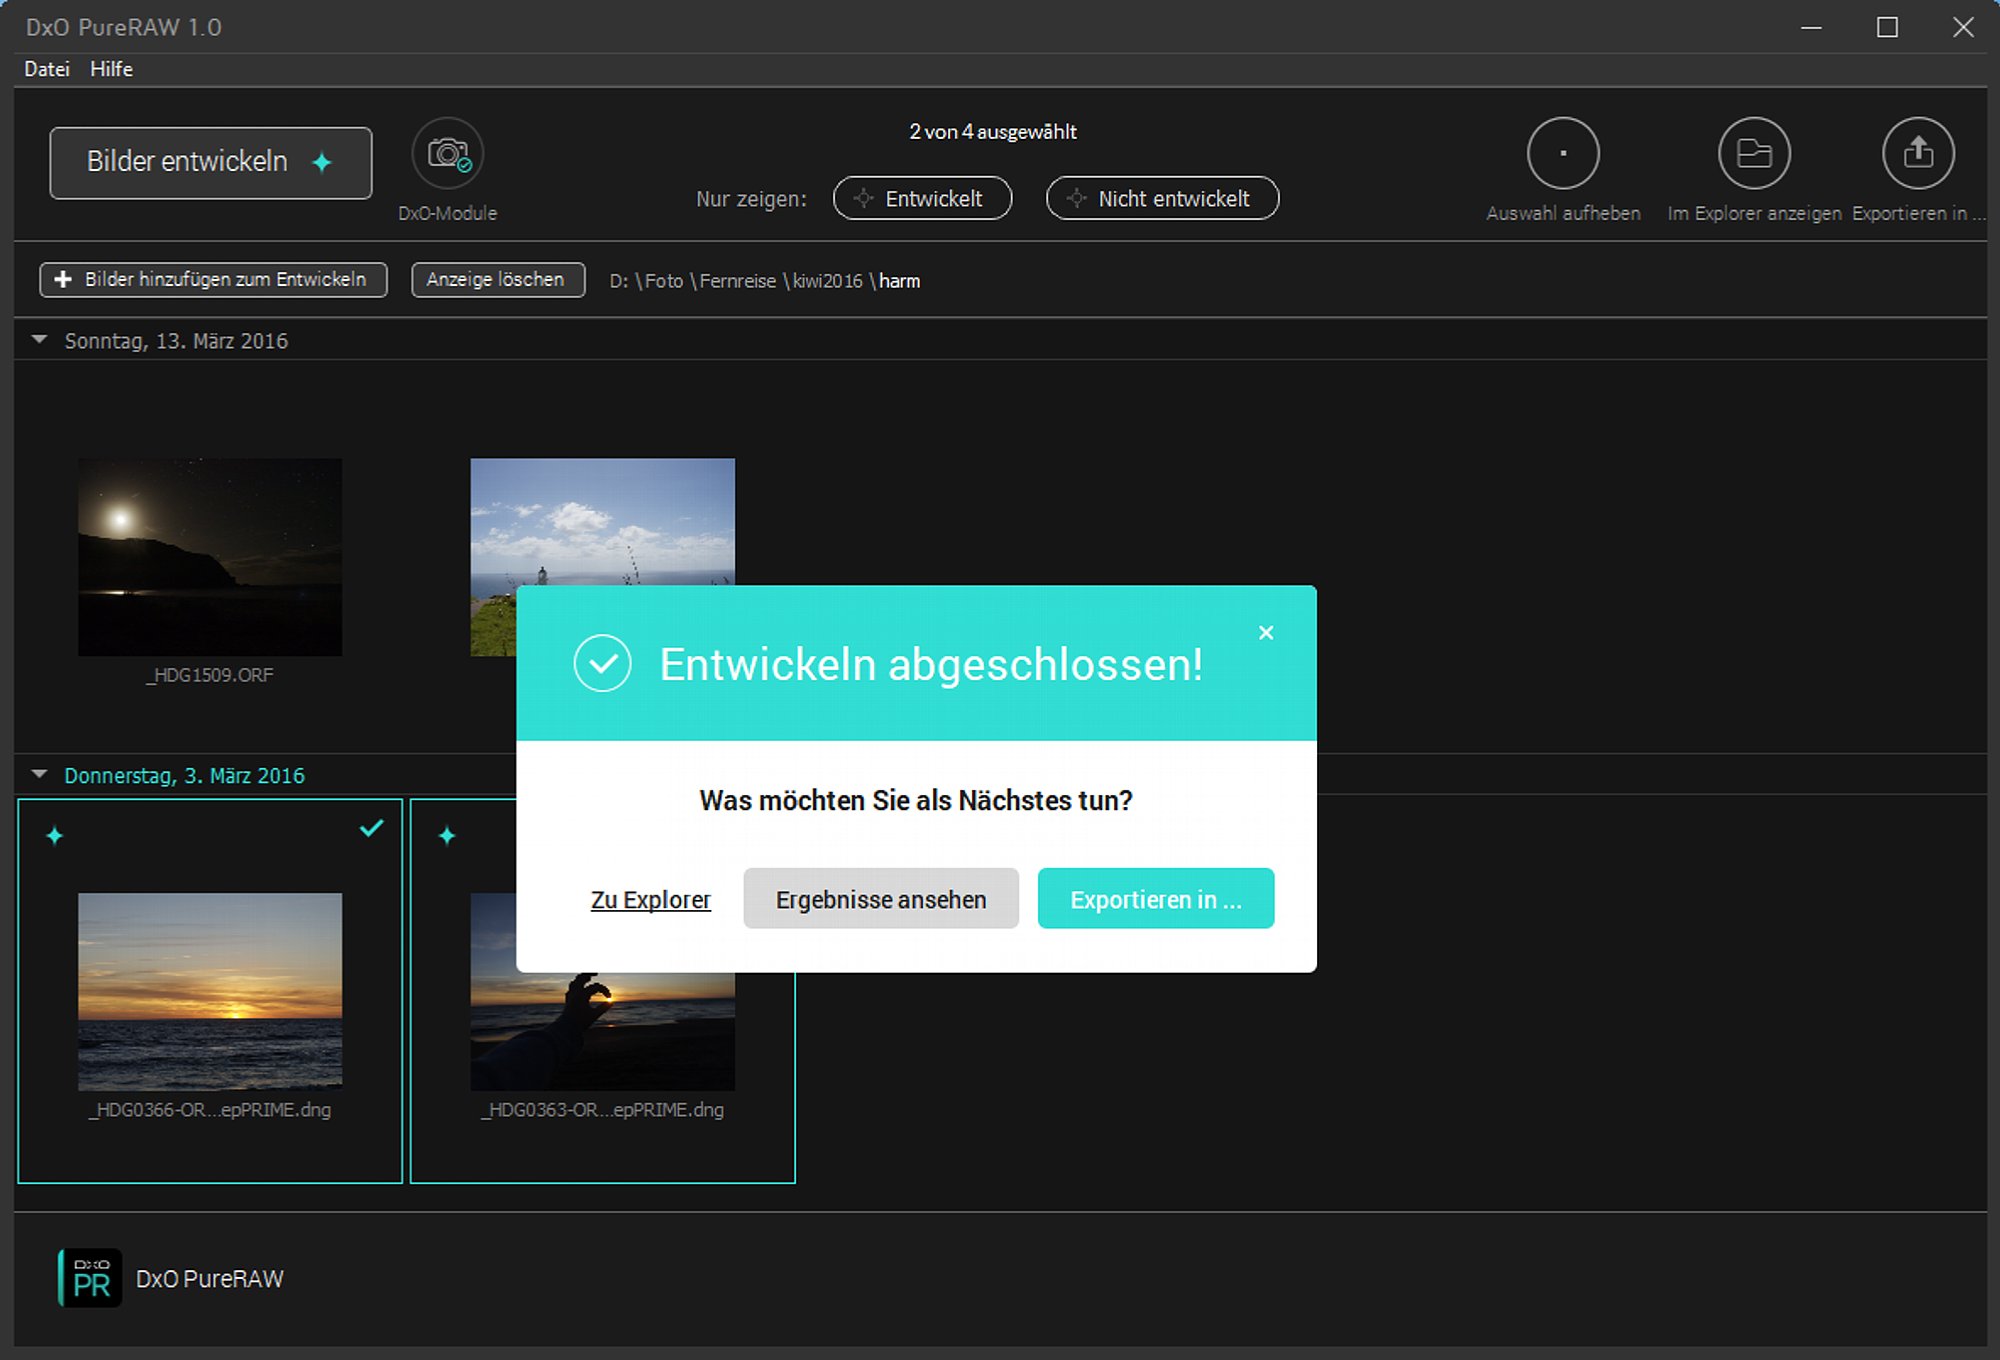
Task: Toggle selection checkmark on _HDG0366 thumbnail
Action: [371, 829]
